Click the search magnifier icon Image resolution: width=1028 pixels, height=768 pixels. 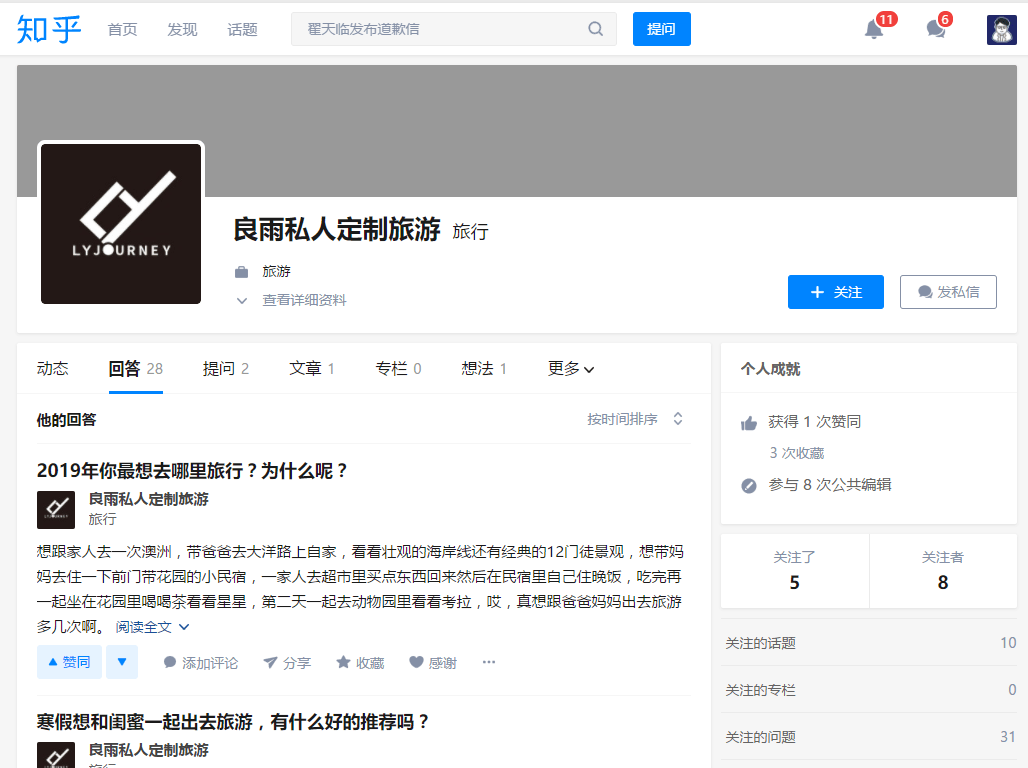click(x=595, y=29)
